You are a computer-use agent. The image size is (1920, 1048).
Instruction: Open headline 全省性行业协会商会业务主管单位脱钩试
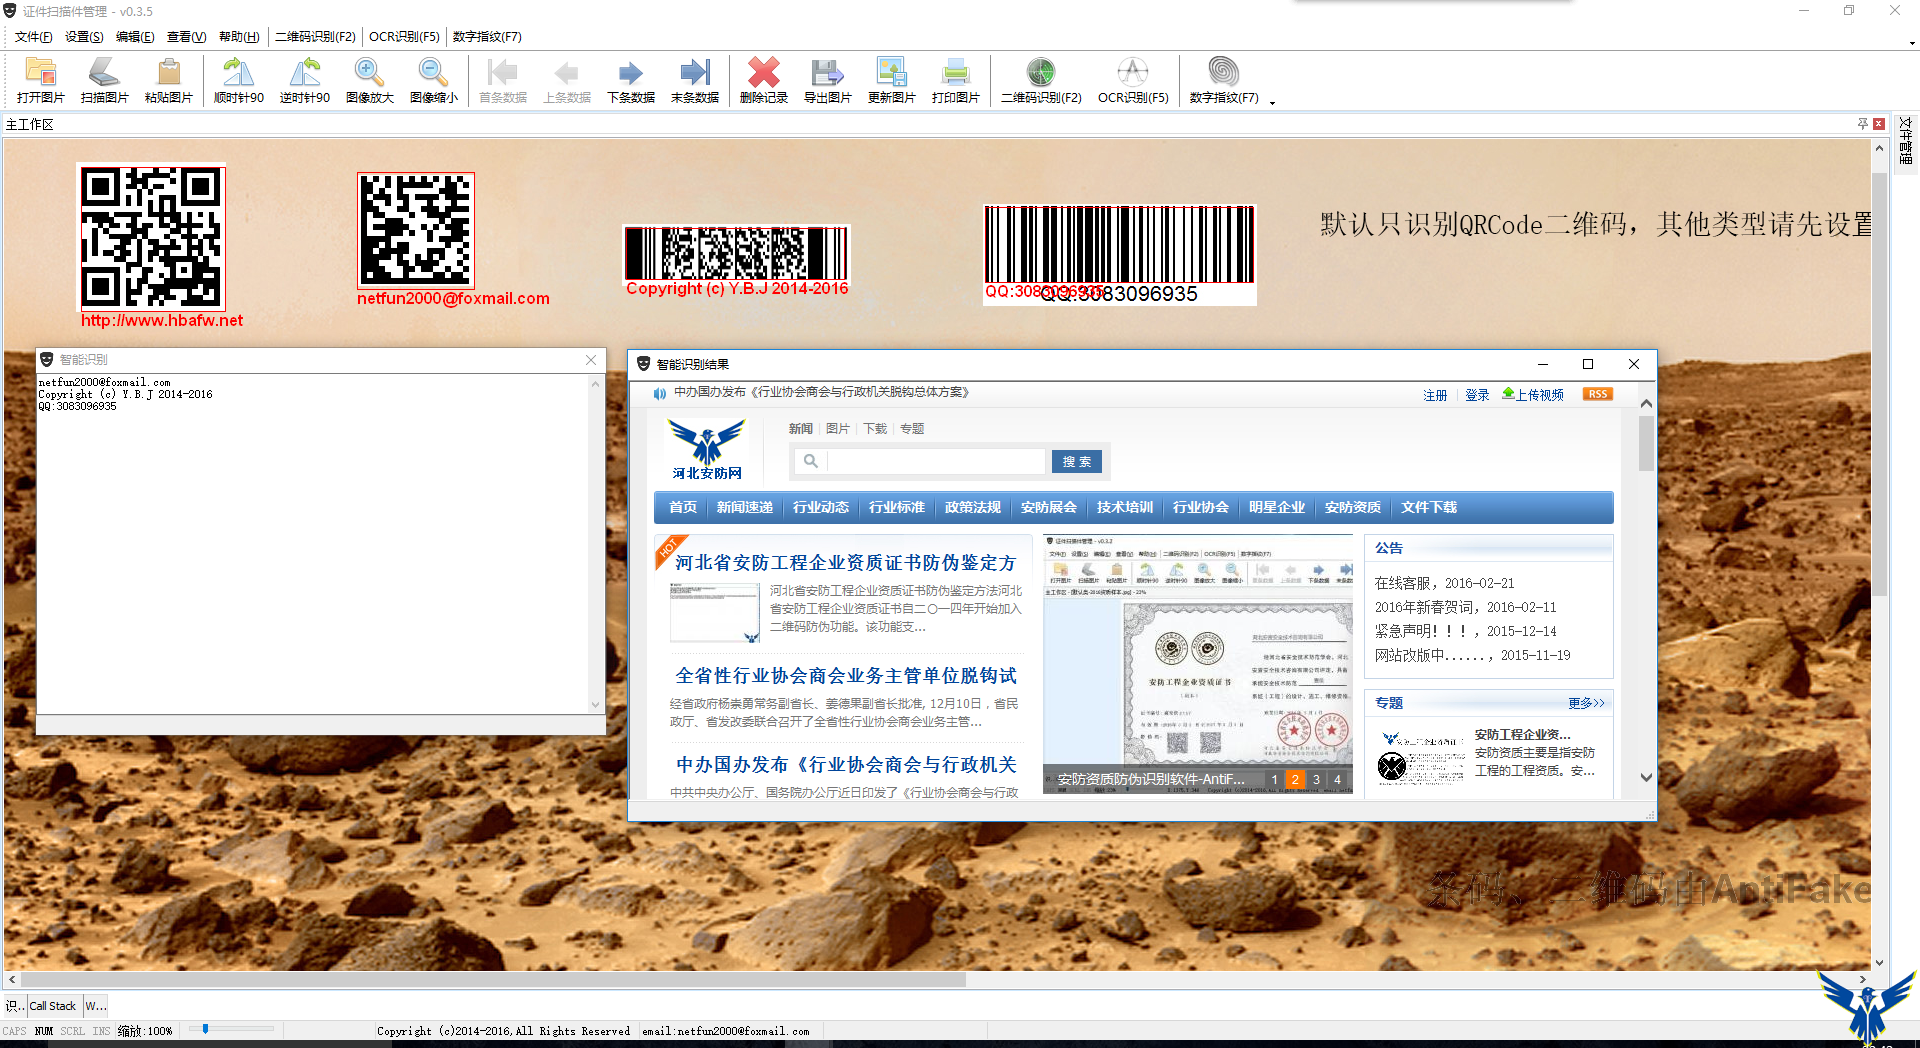point(846,676)
